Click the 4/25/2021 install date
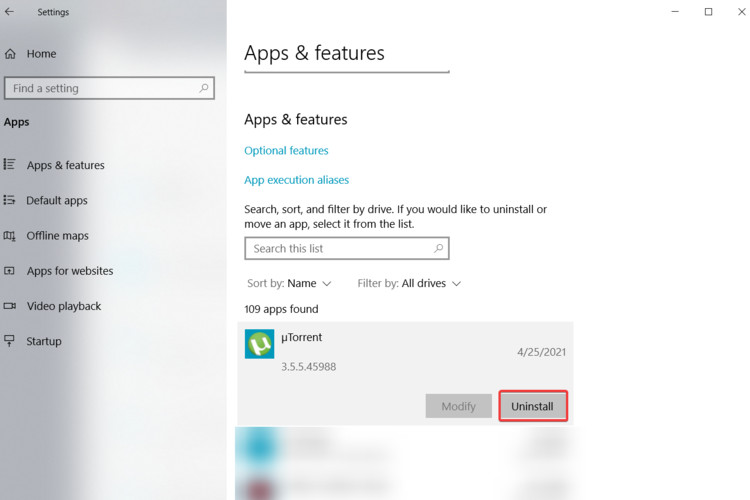Image resolution: width=750 pixels, height=500 pixels. pos(541,352)
